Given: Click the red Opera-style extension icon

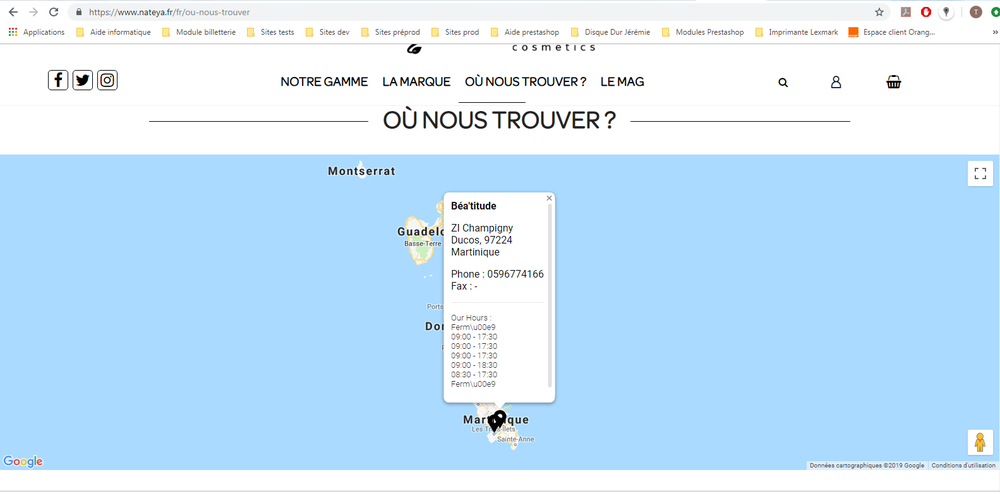Looking at the screenshot, I should pyautogui.click(x=925, y=12).
